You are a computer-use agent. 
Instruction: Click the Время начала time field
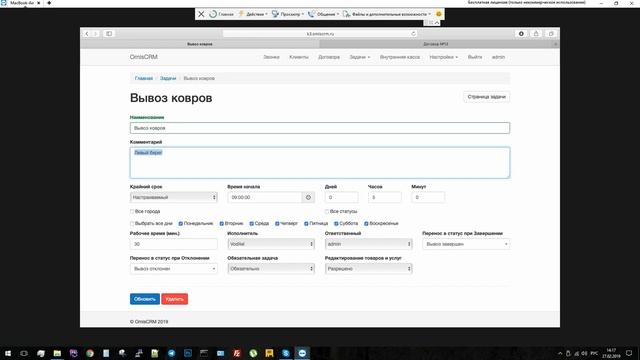264,197
